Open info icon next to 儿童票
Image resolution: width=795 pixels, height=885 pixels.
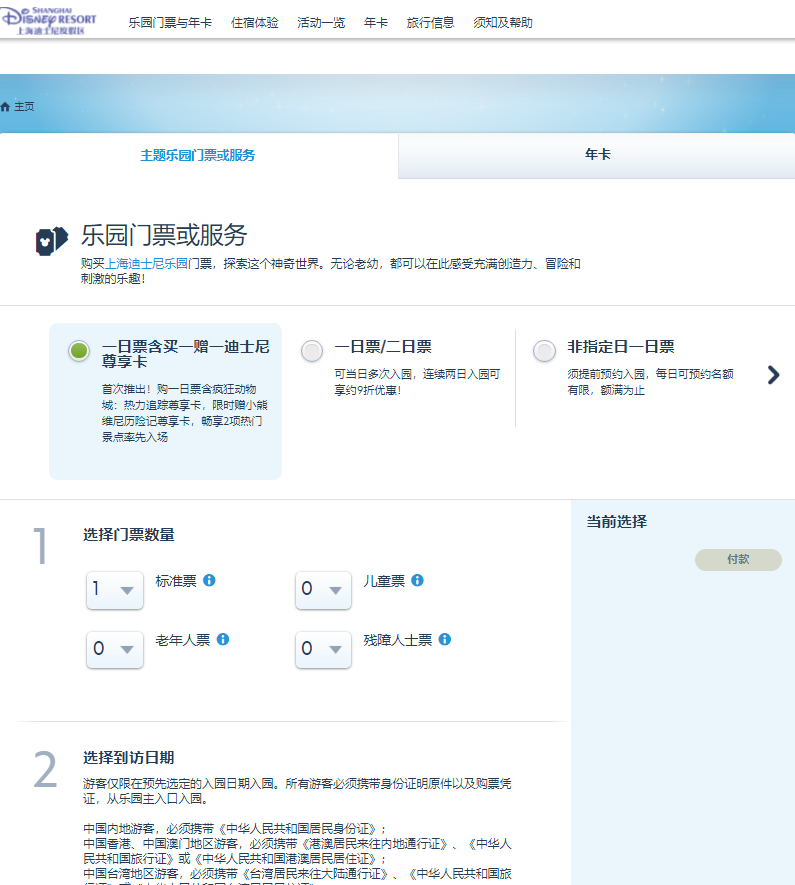[418, 580]
